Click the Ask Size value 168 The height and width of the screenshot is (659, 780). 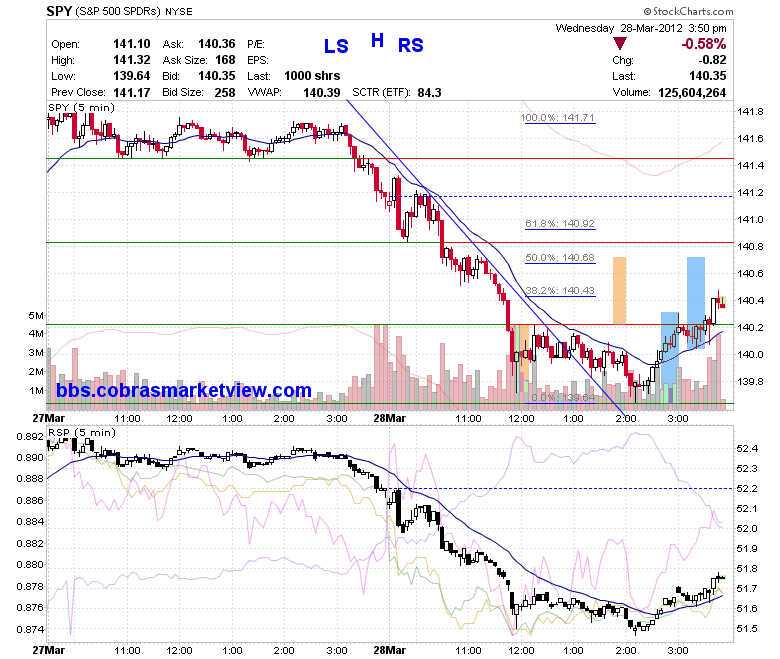coord(225,60)
